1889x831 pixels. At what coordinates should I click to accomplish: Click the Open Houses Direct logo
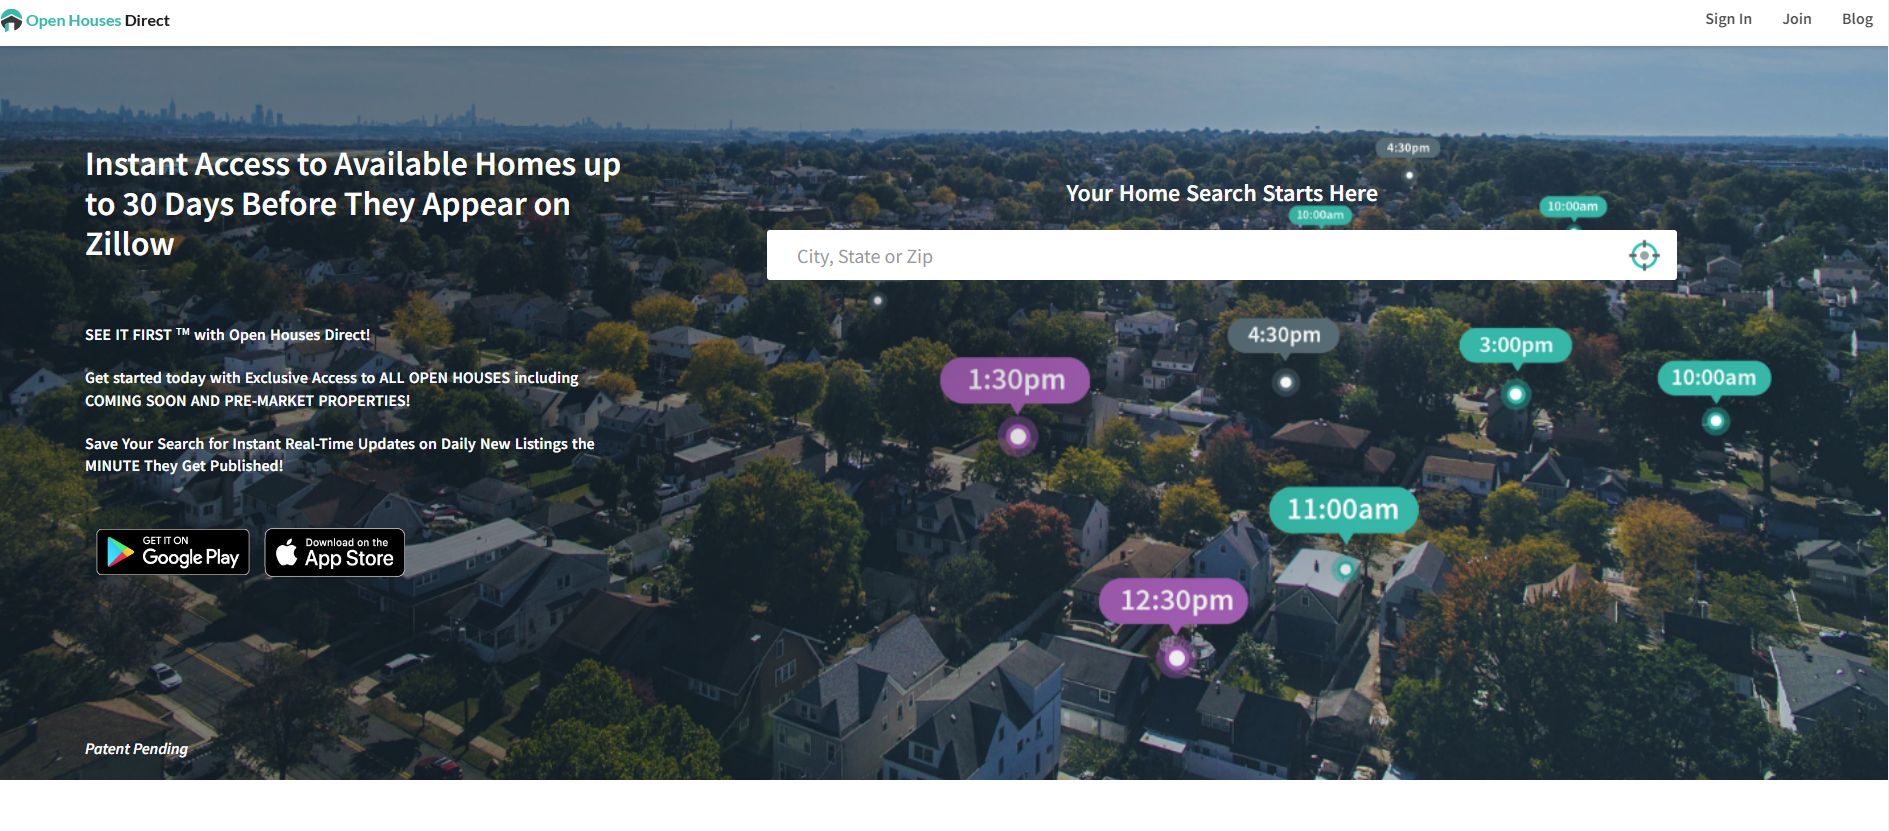pos(86,21)
